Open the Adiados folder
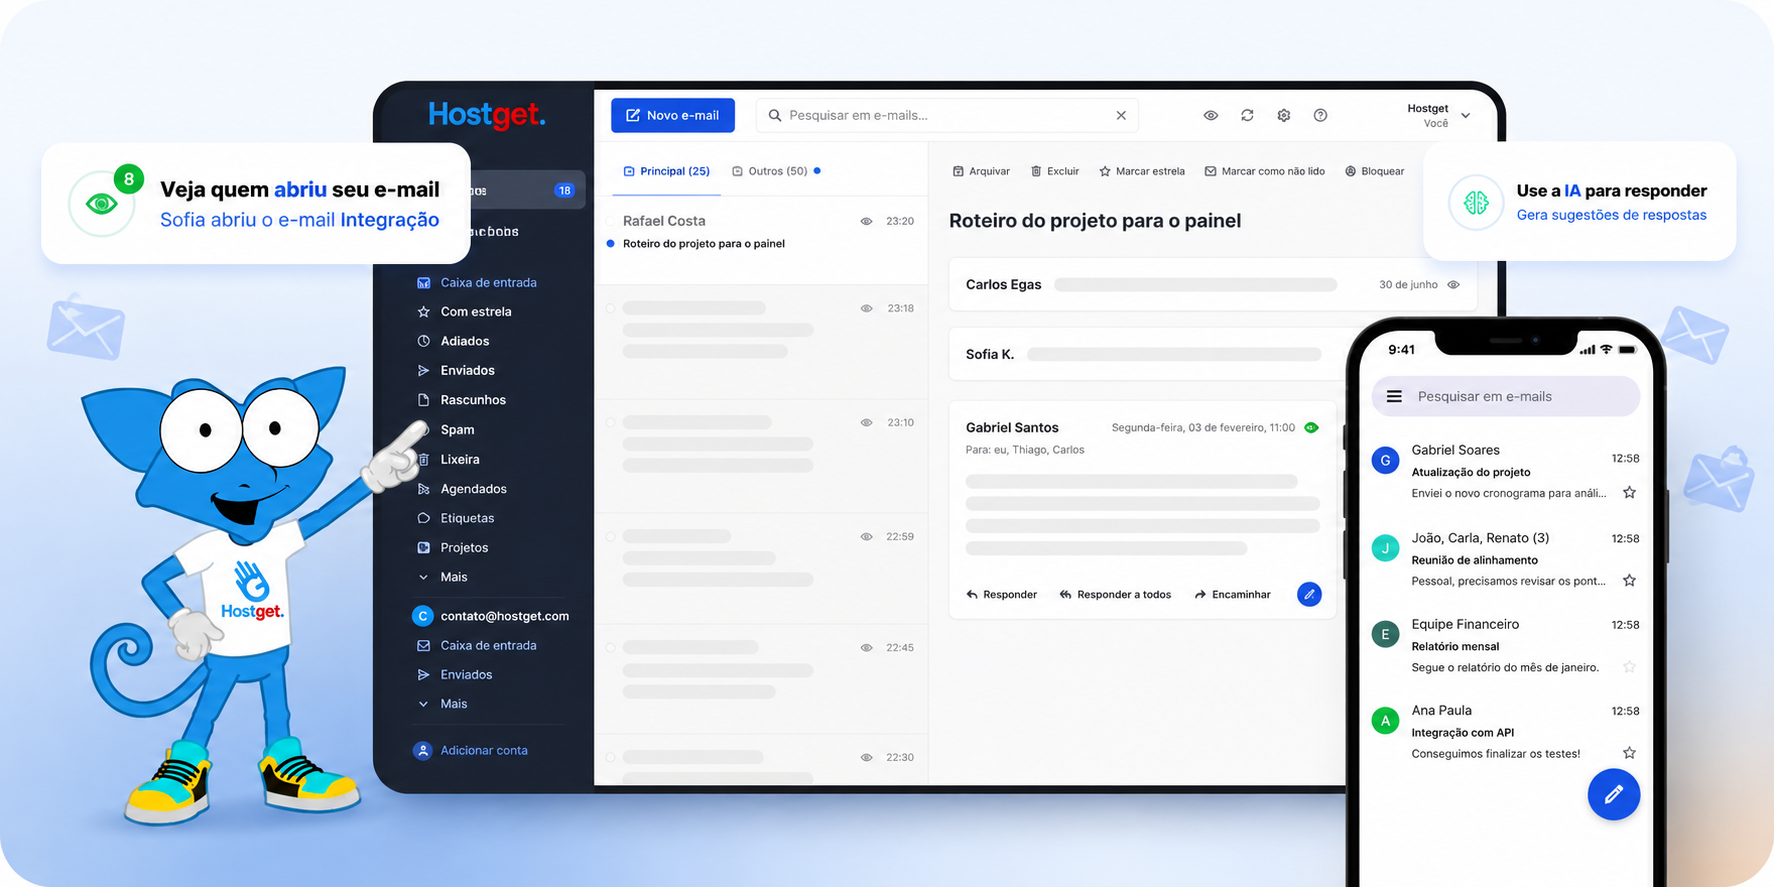 453,341
